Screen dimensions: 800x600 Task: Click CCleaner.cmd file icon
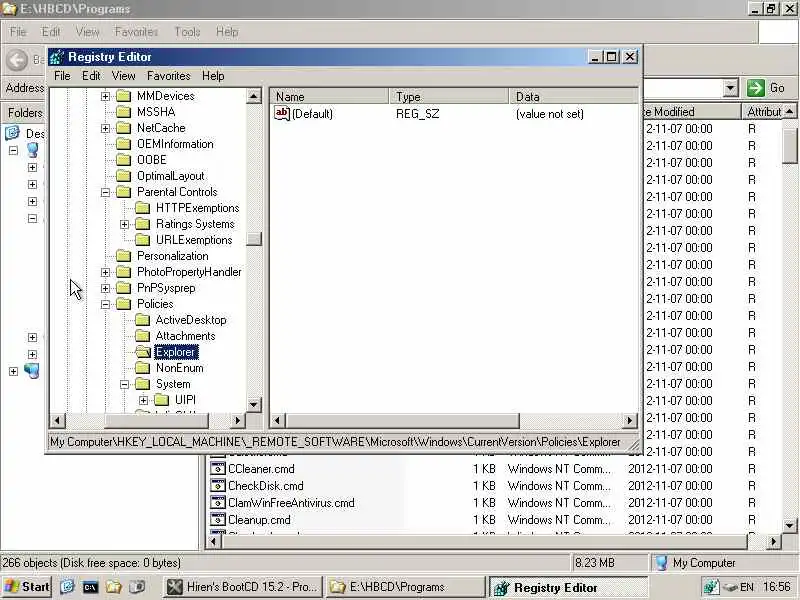218,469
